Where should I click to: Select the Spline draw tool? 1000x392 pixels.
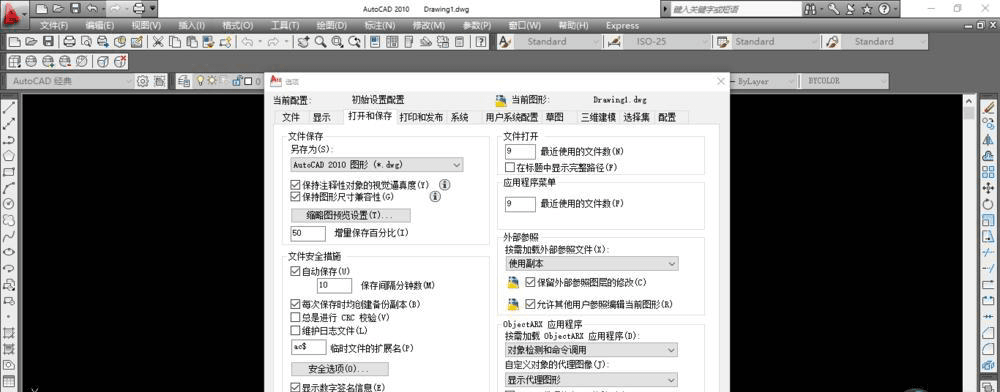point(9,236)
